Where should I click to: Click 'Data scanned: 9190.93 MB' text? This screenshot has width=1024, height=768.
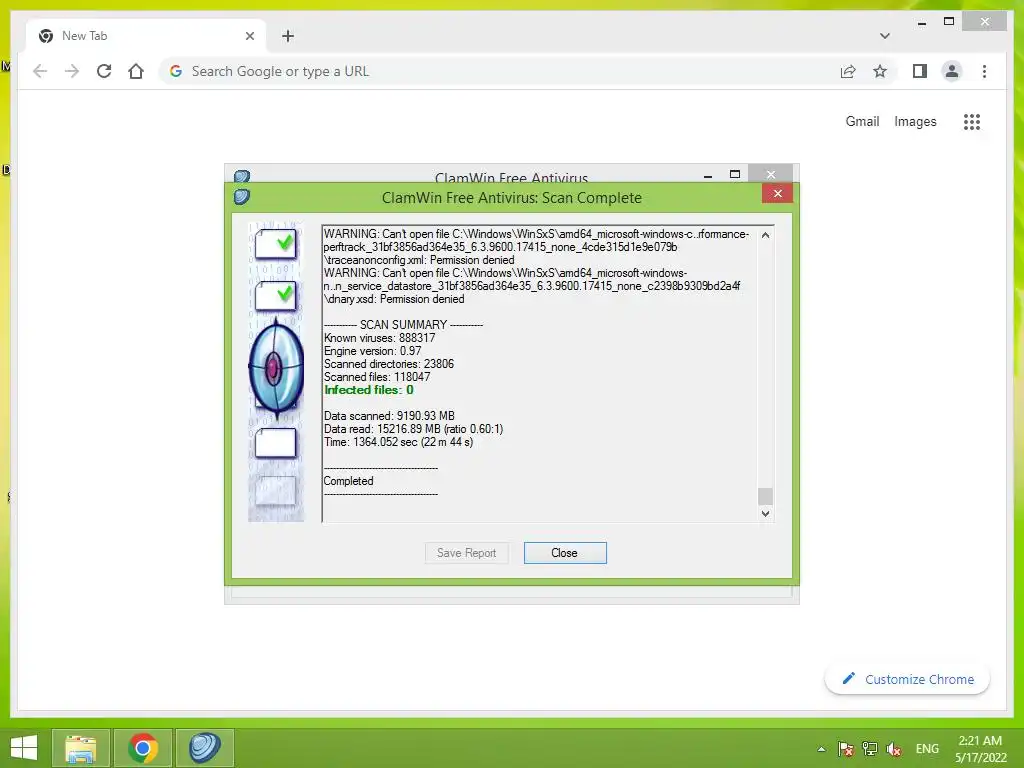click(389, 416)
